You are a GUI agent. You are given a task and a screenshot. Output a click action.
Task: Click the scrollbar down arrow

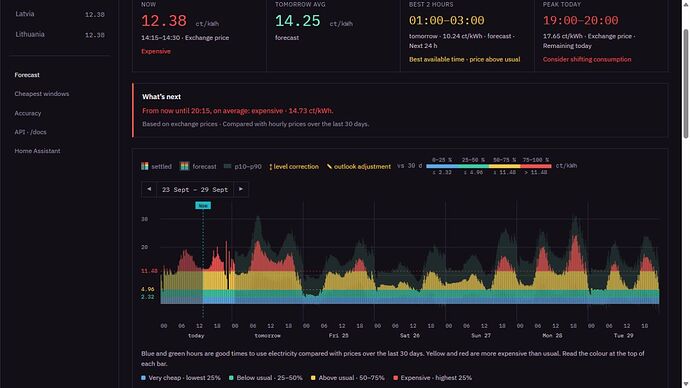pyautogui.click(x=686, y=384)
